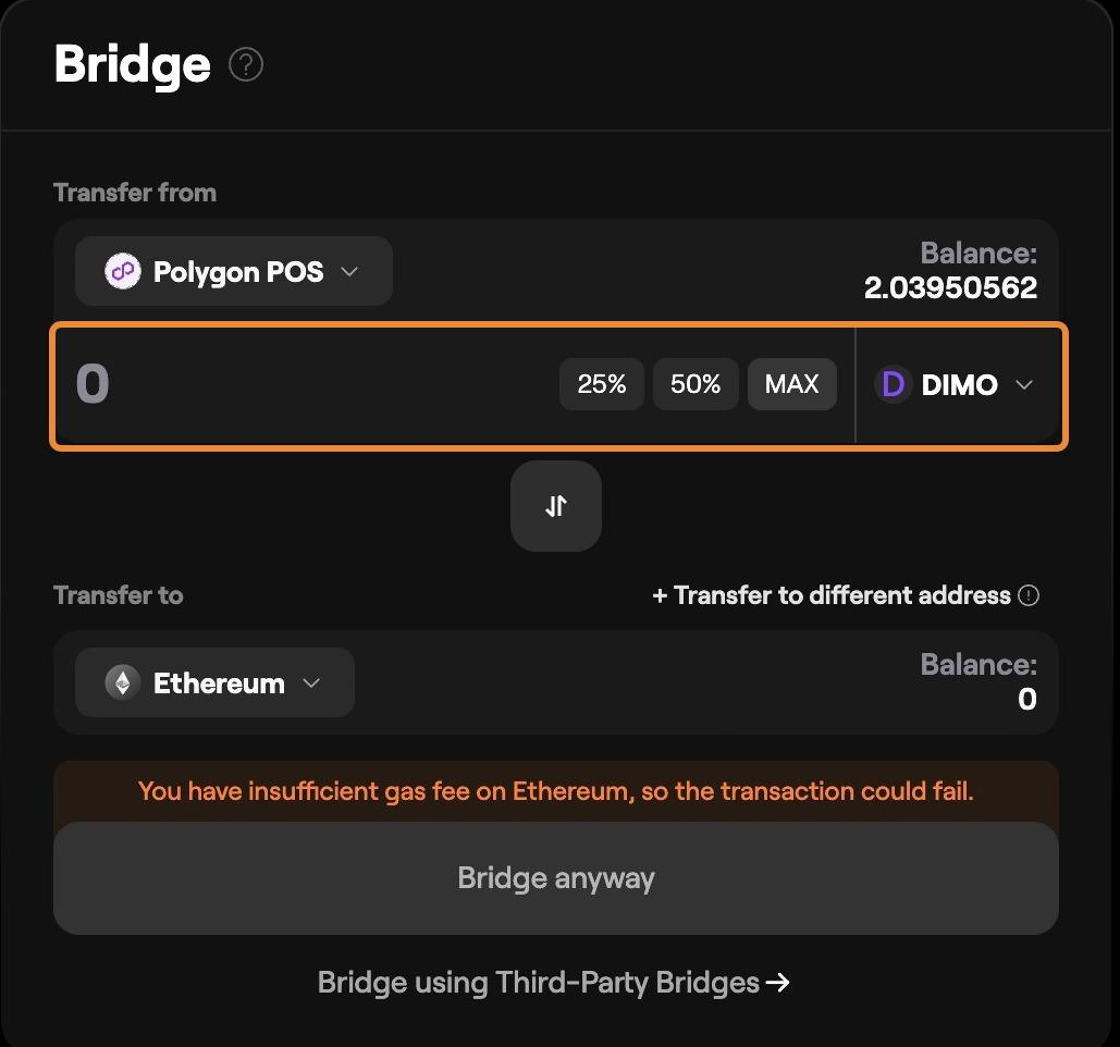The height and width of the screenshot is (1047, 1120).
Task: Click the Bridge panel heading
Action: point(132,64)
